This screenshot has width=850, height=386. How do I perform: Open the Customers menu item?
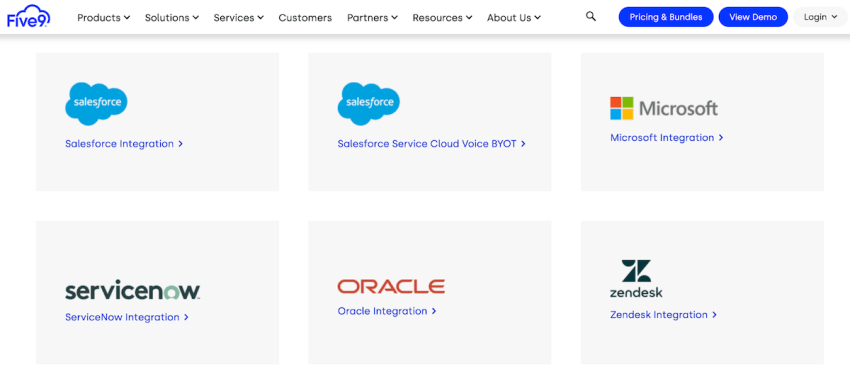[x=305, y=17]
